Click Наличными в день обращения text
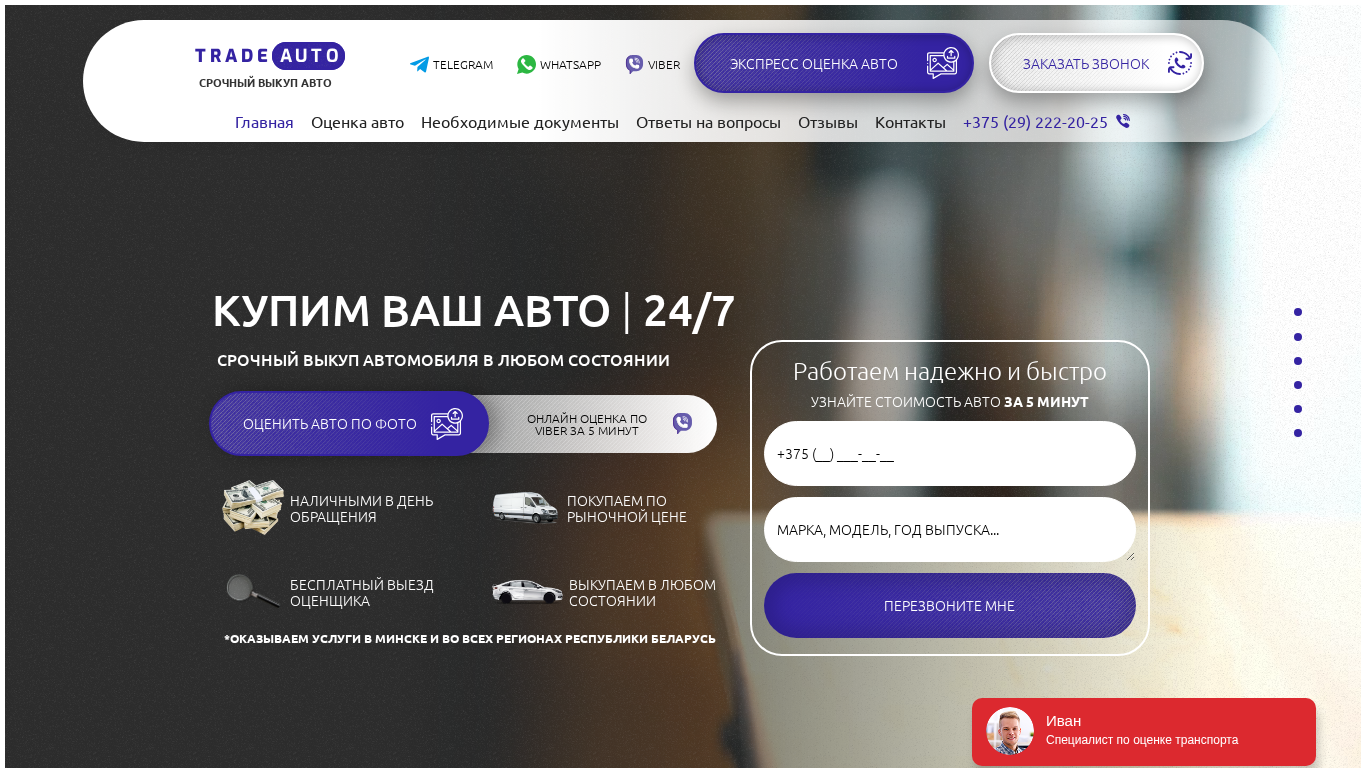This screenshot has height=768, width=1366. pos(362,508)
